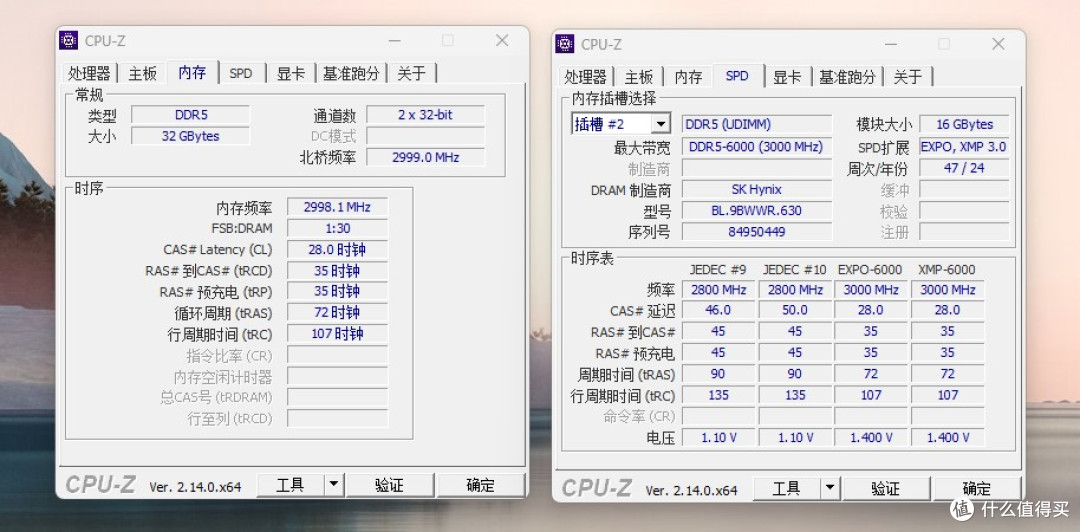This screenshot has height=532, width=1080.
Task: Click the JEDEC #10 column header
Action: pyautogui.click(x=794, y=269)
